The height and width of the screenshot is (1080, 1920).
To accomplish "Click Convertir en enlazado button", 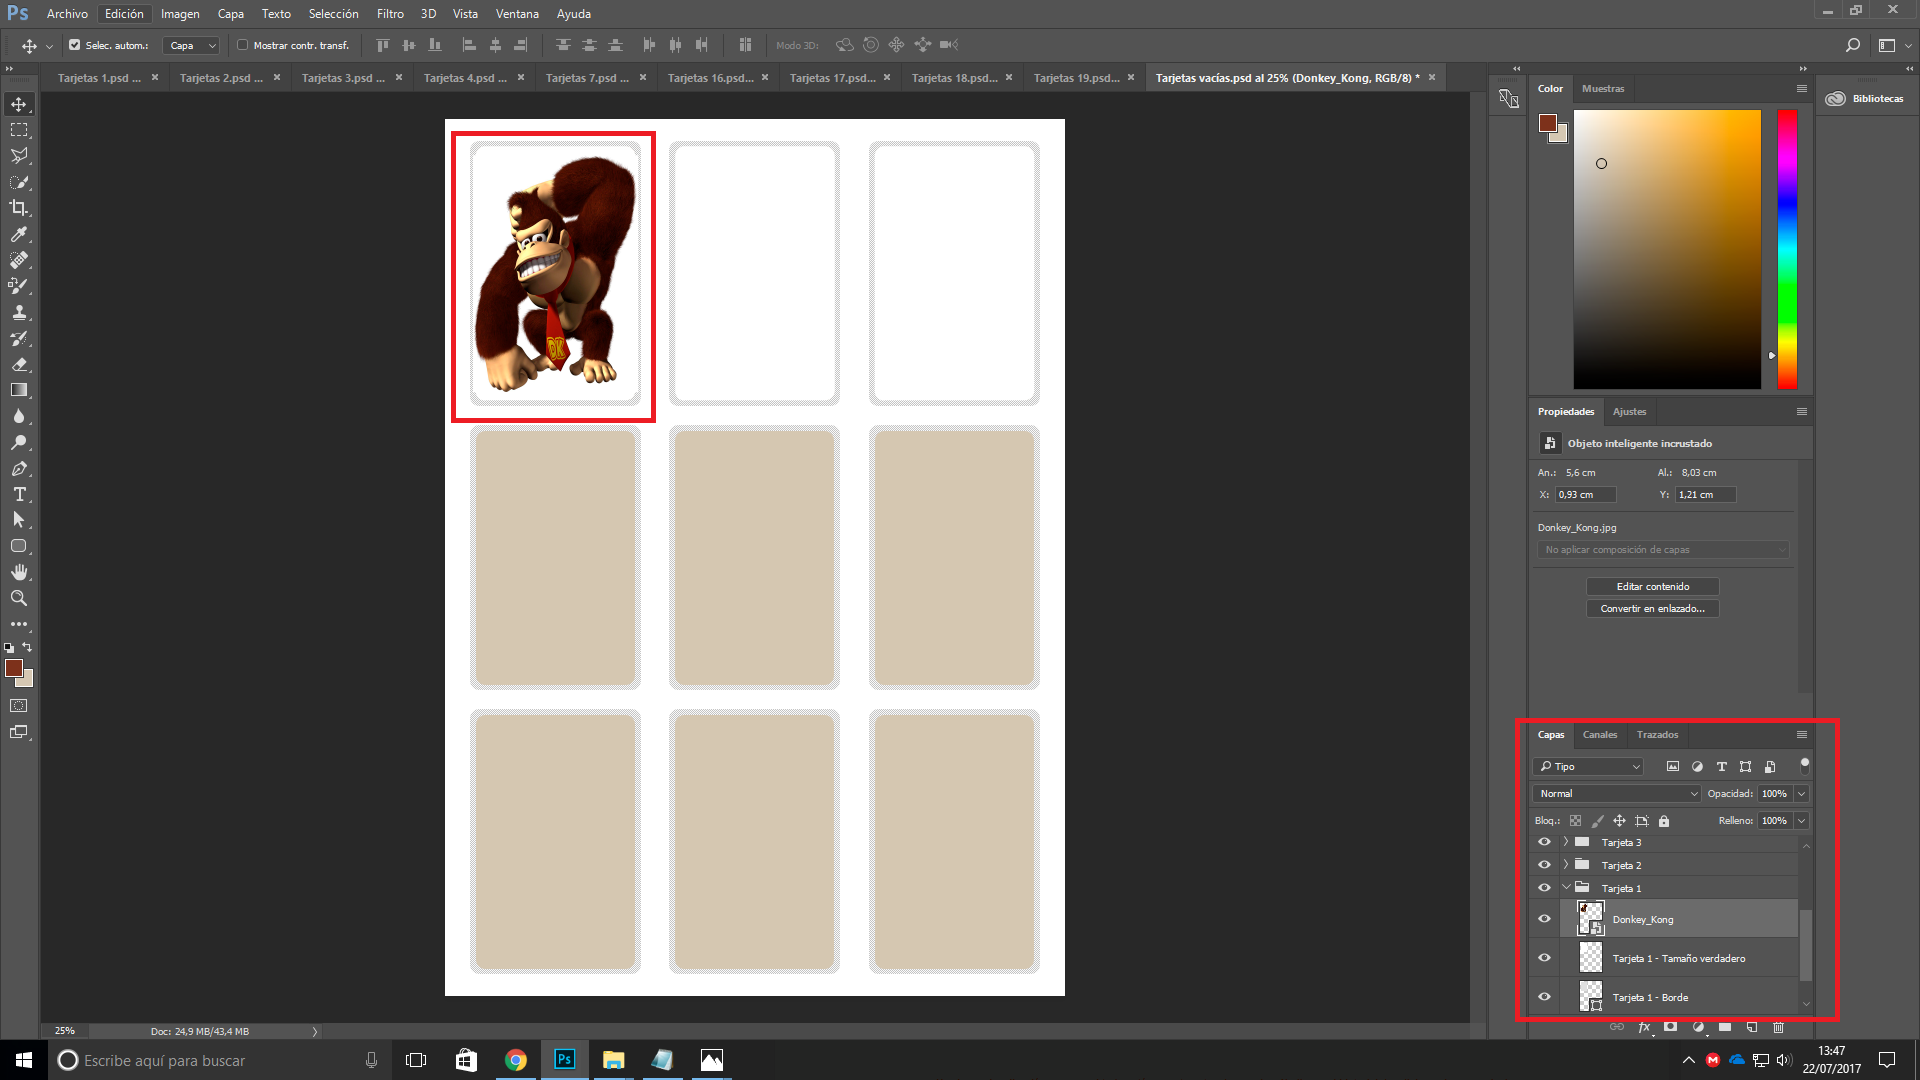I will click(x=1653, y=609).
